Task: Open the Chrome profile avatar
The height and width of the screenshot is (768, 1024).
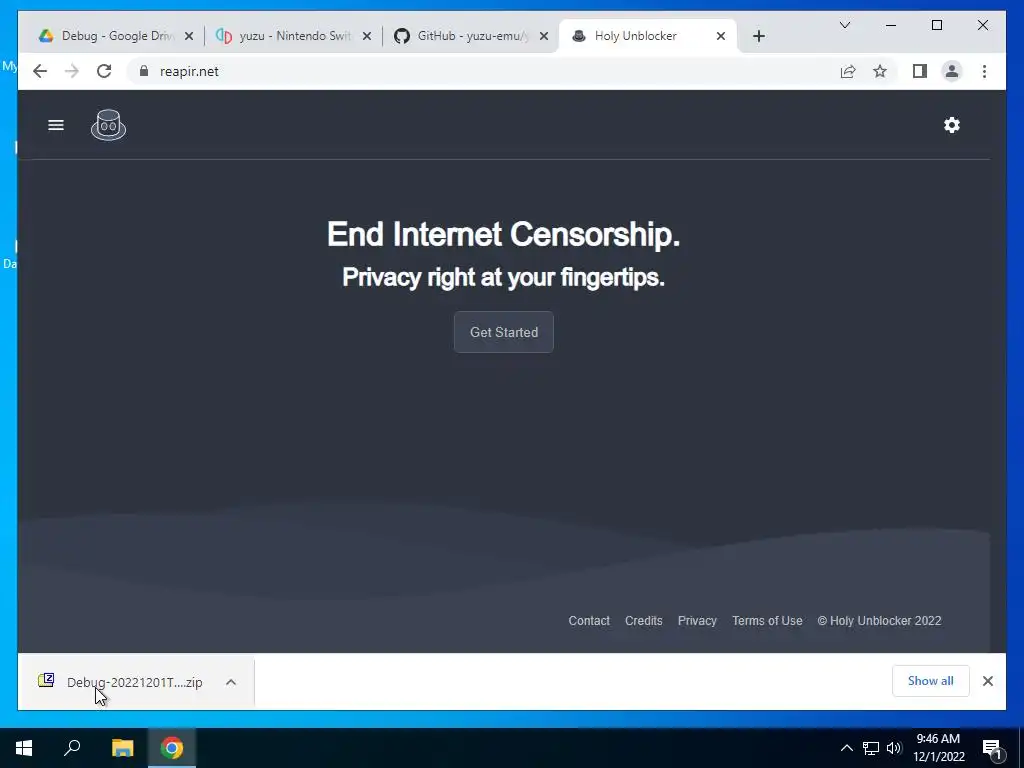Action: 952,71
